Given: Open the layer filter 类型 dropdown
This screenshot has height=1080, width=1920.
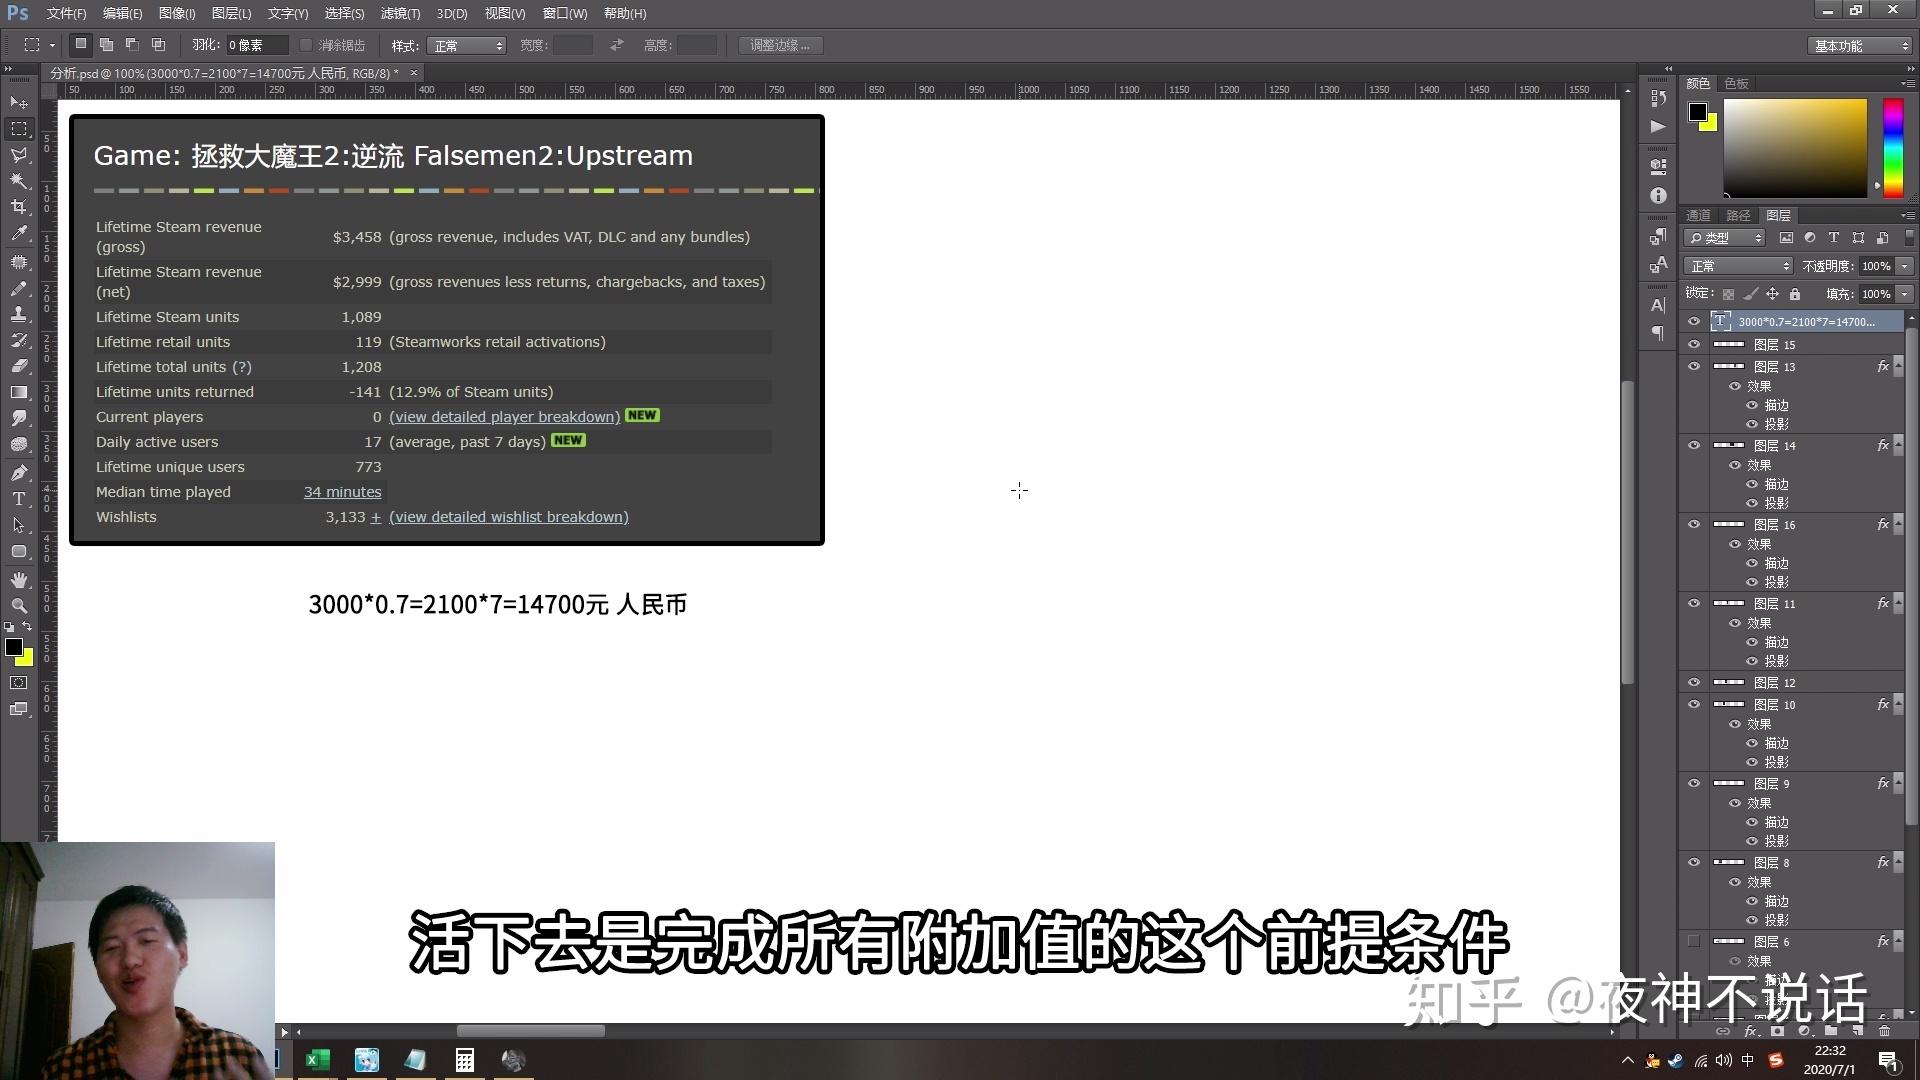Looking at the screenshot, I should (1726, 238).
